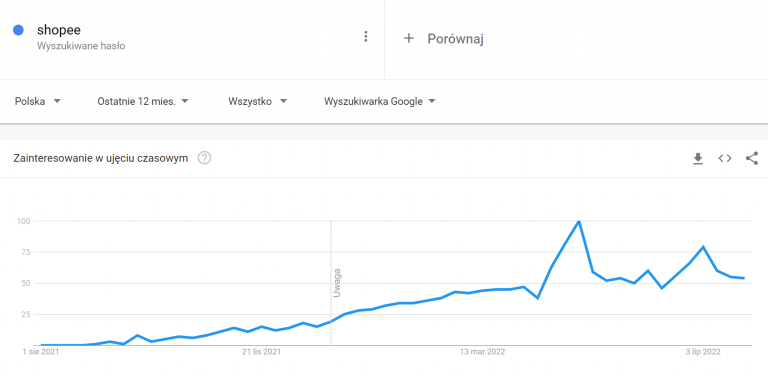Select the 21 lis 2021 axis label
This screenshot has width=768, height=384.
[262, 352]
